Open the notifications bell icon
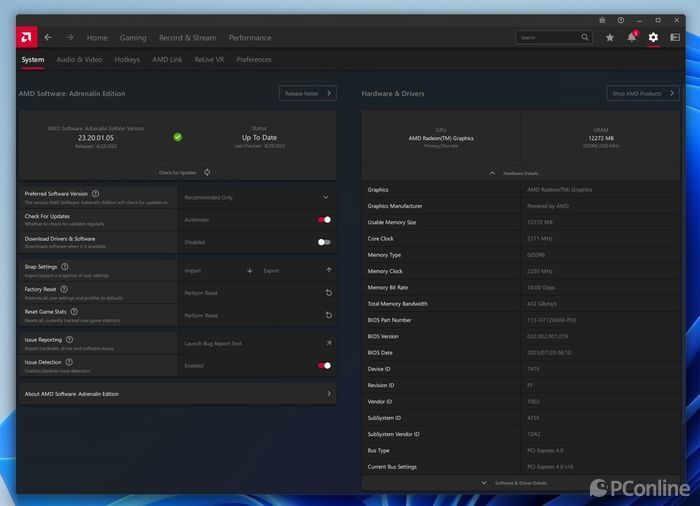This screenshot has width=700, height=506. tap(631, 38)
